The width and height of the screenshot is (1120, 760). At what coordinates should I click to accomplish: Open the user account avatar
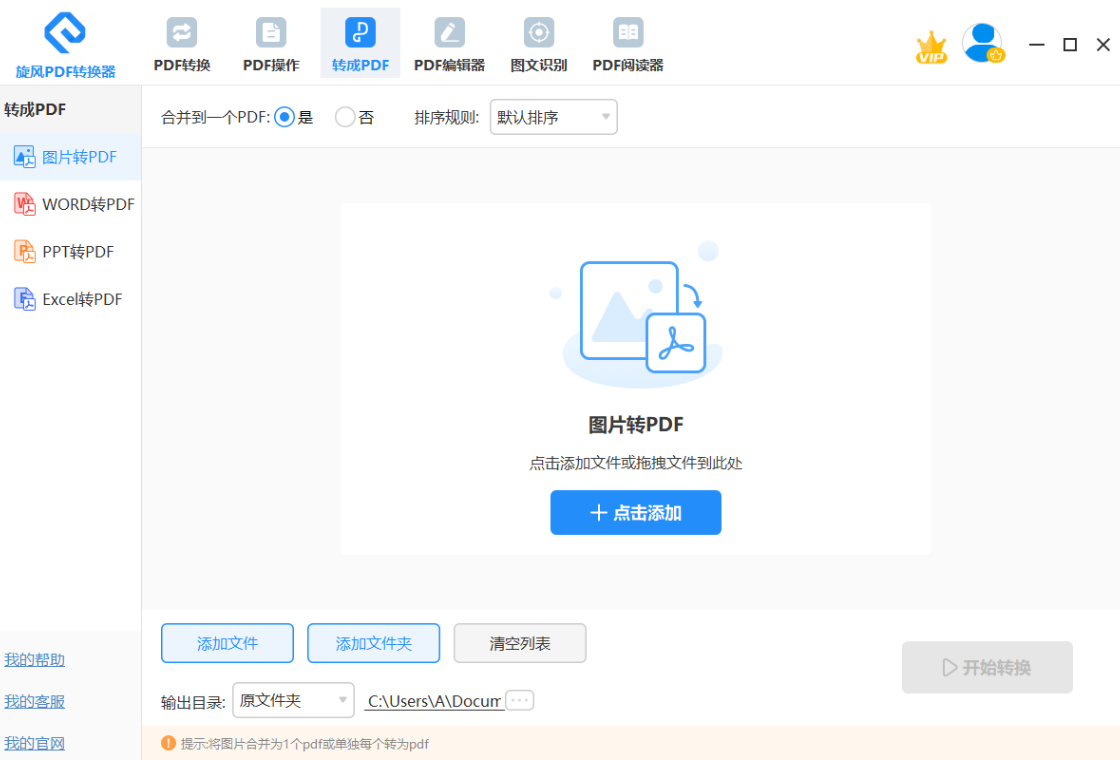pyautogui.click(x=982, y=43)
